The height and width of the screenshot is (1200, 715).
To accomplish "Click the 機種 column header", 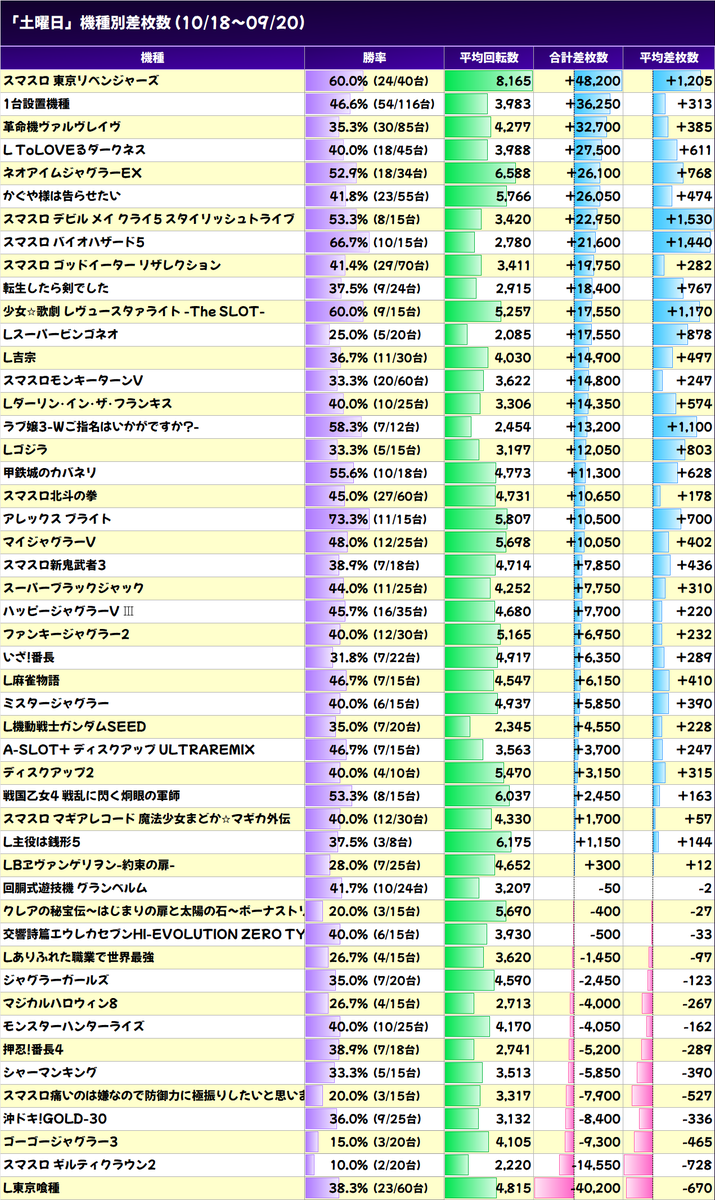I will tap(153, 57).
